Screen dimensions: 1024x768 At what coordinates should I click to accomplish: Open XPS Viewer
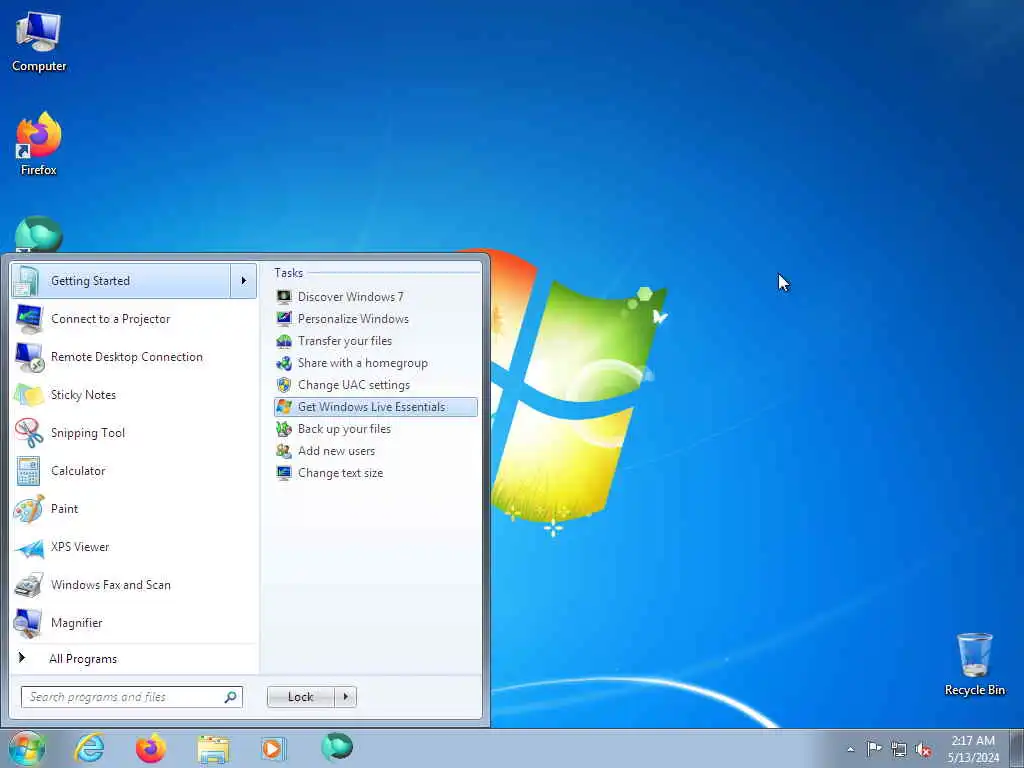pyautogui.click(x=134, y=547)
